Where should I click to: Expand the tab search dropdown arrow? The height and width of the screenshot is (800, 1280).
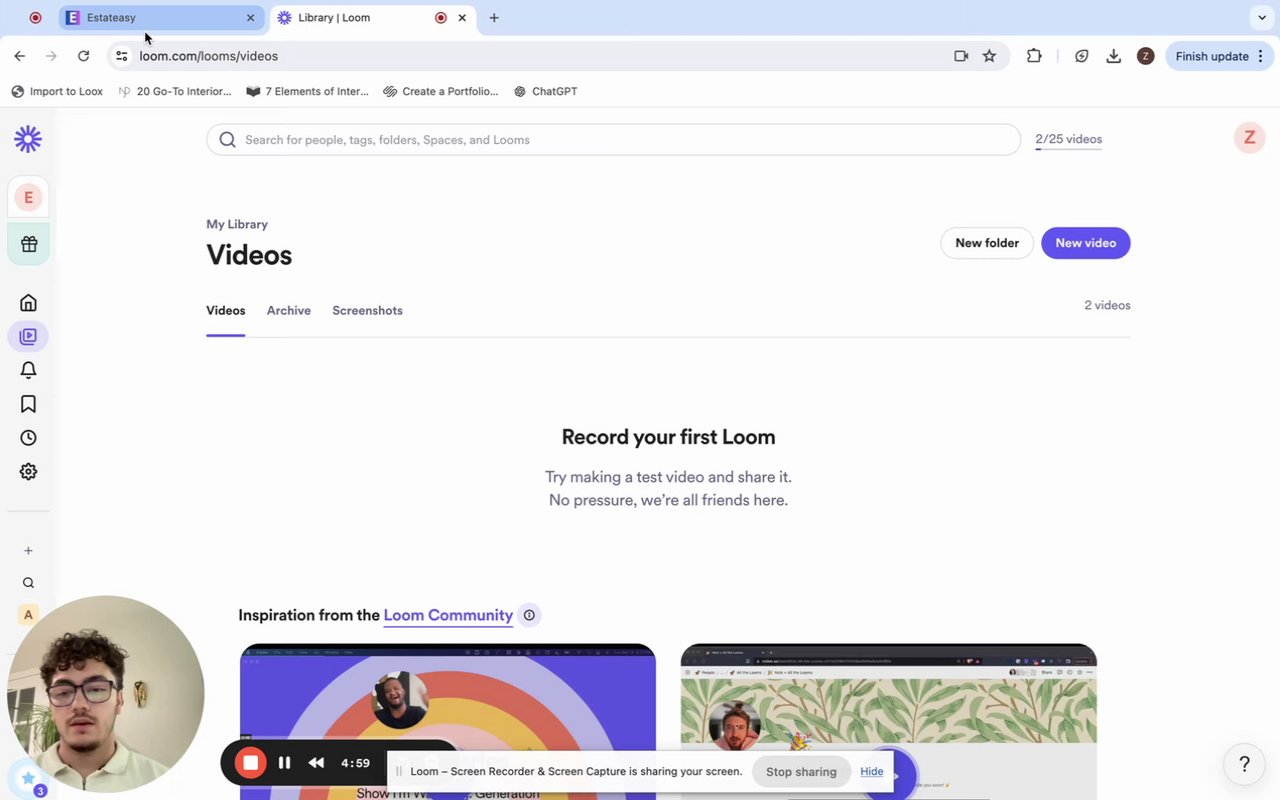pos(1262,18)
